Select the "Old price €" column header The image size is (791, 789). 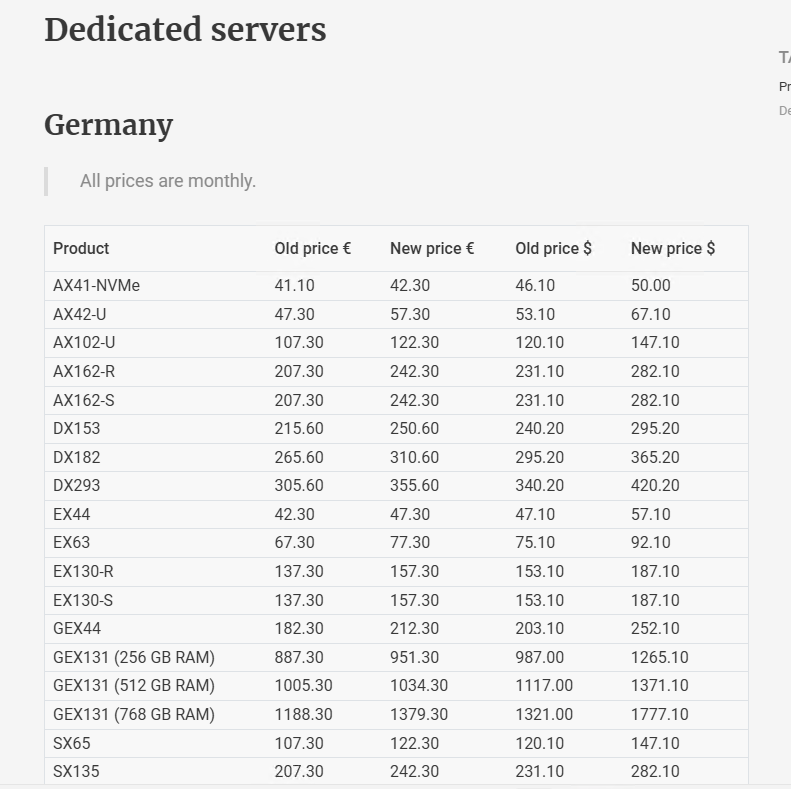pyautogui.click(x=312, y=248)
